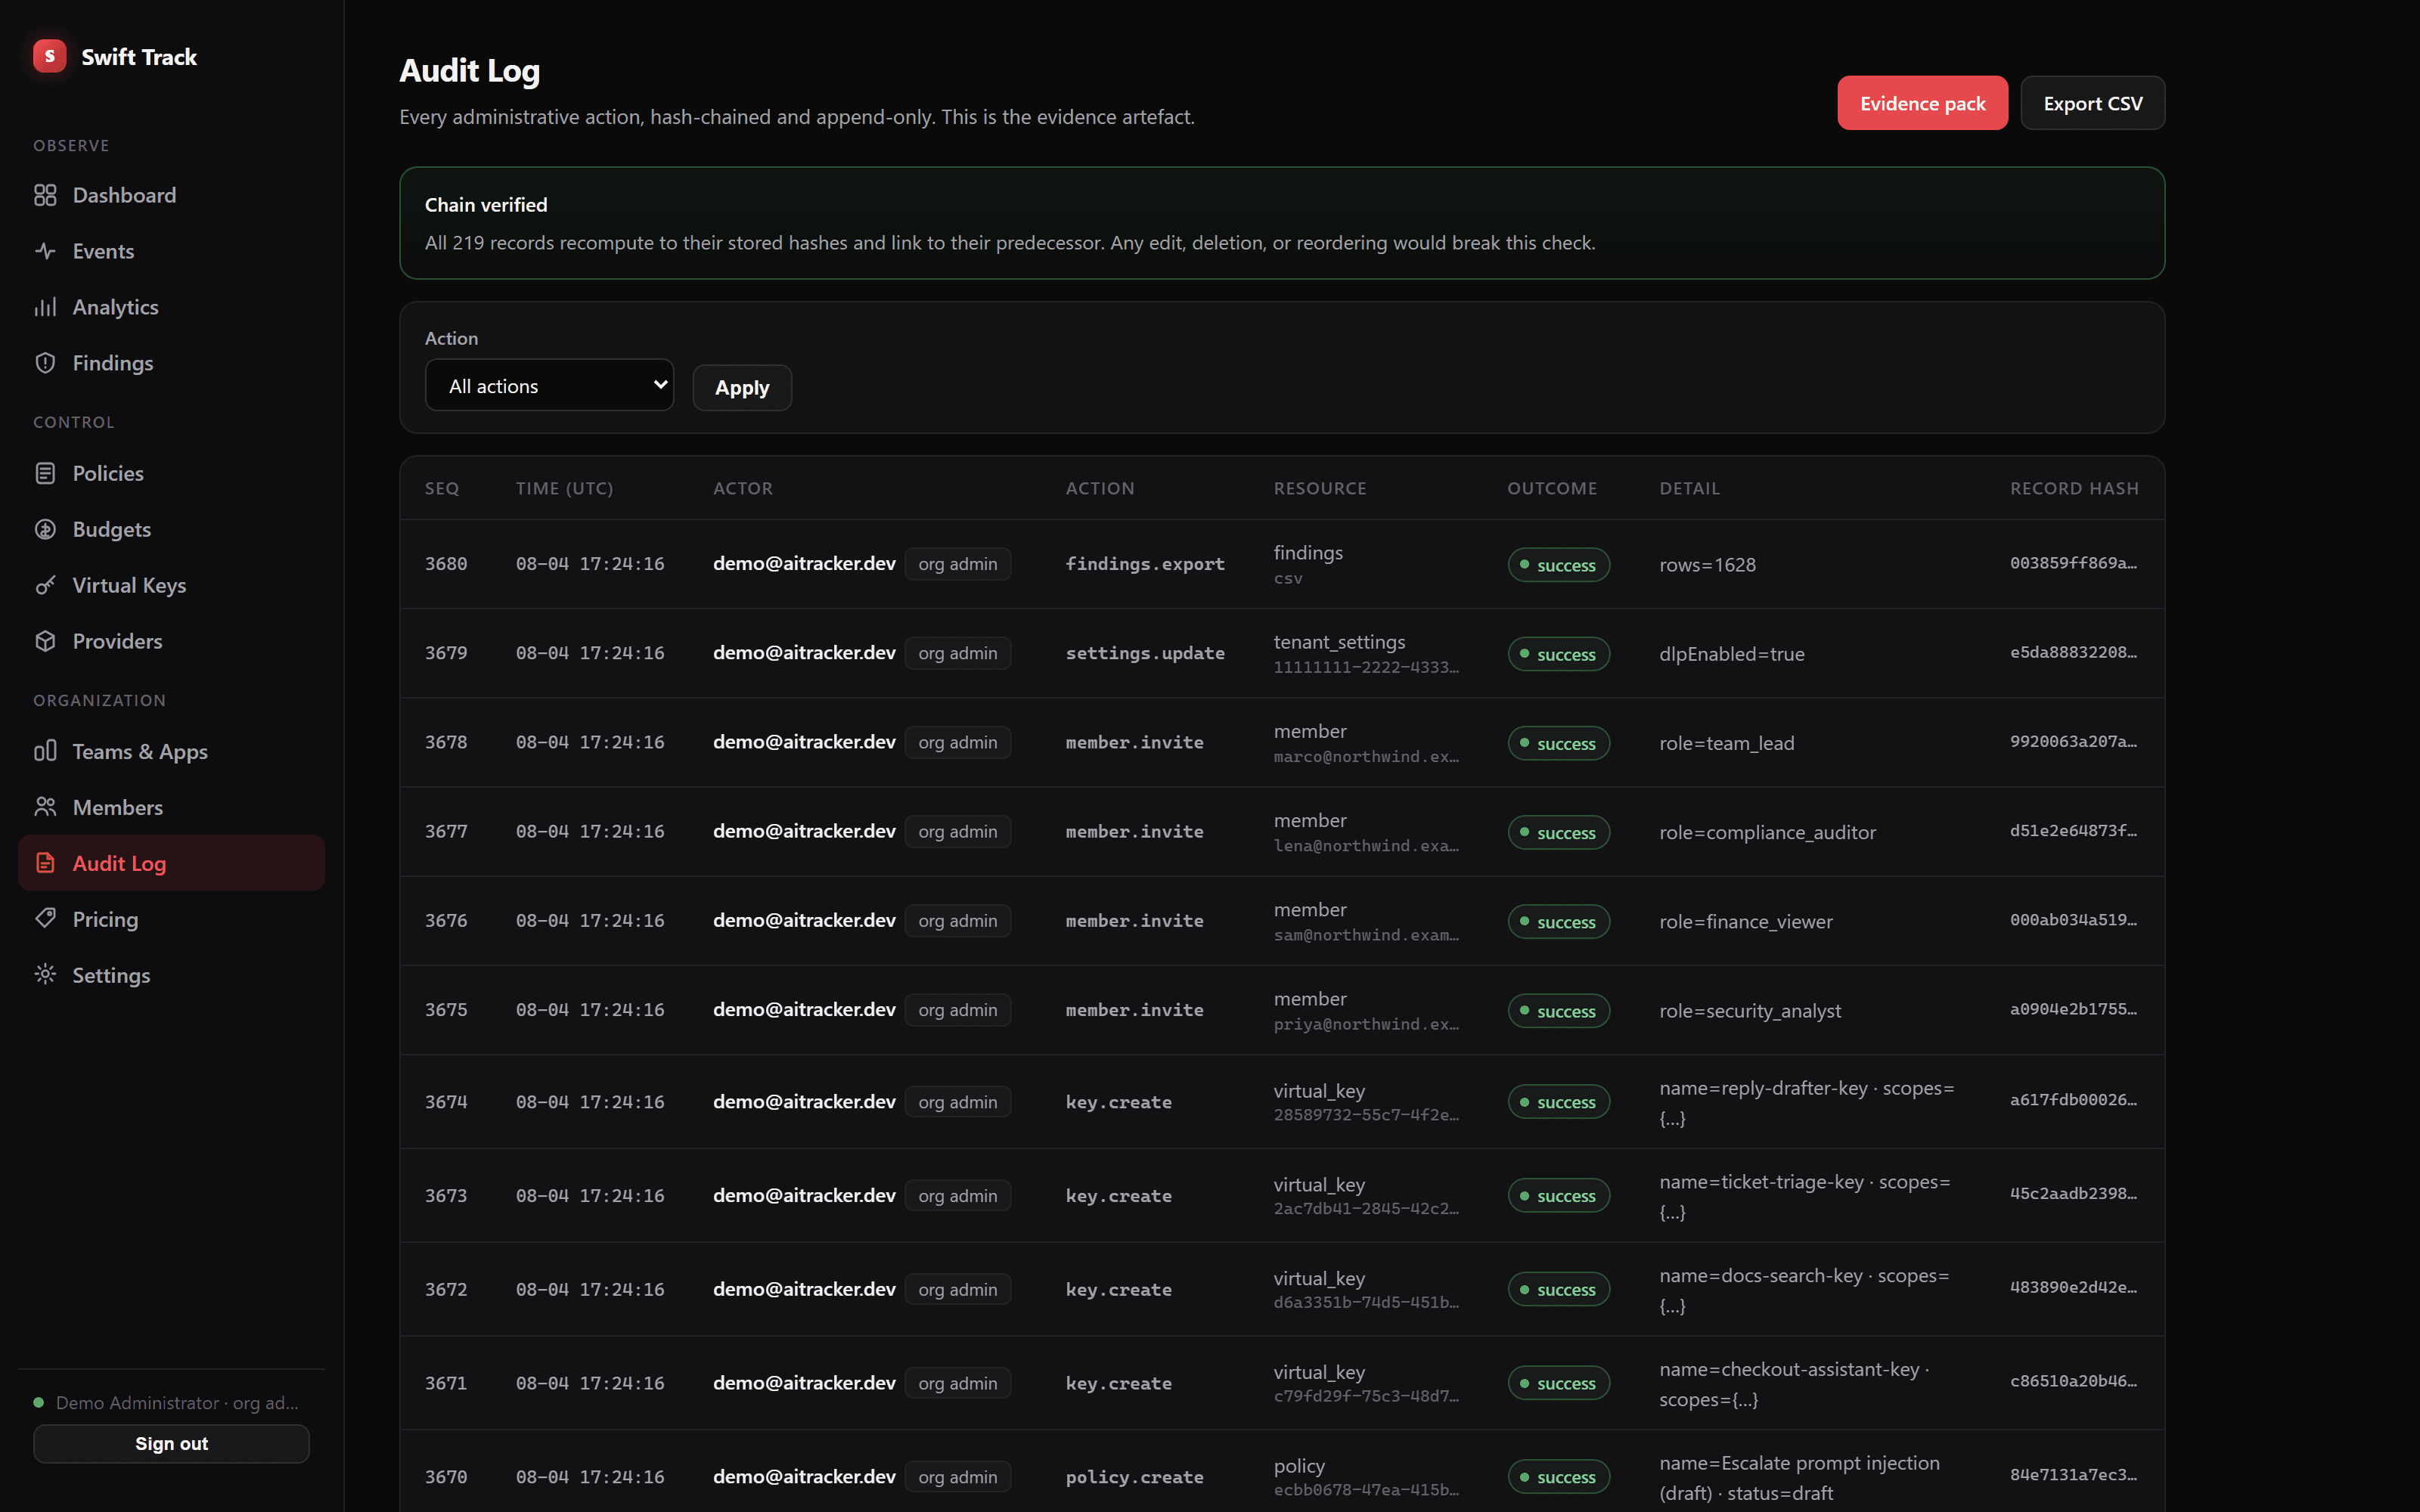Click the Budgets coin icon
This screenshot has width=2420, height=1512.
(x=45, y=529)
